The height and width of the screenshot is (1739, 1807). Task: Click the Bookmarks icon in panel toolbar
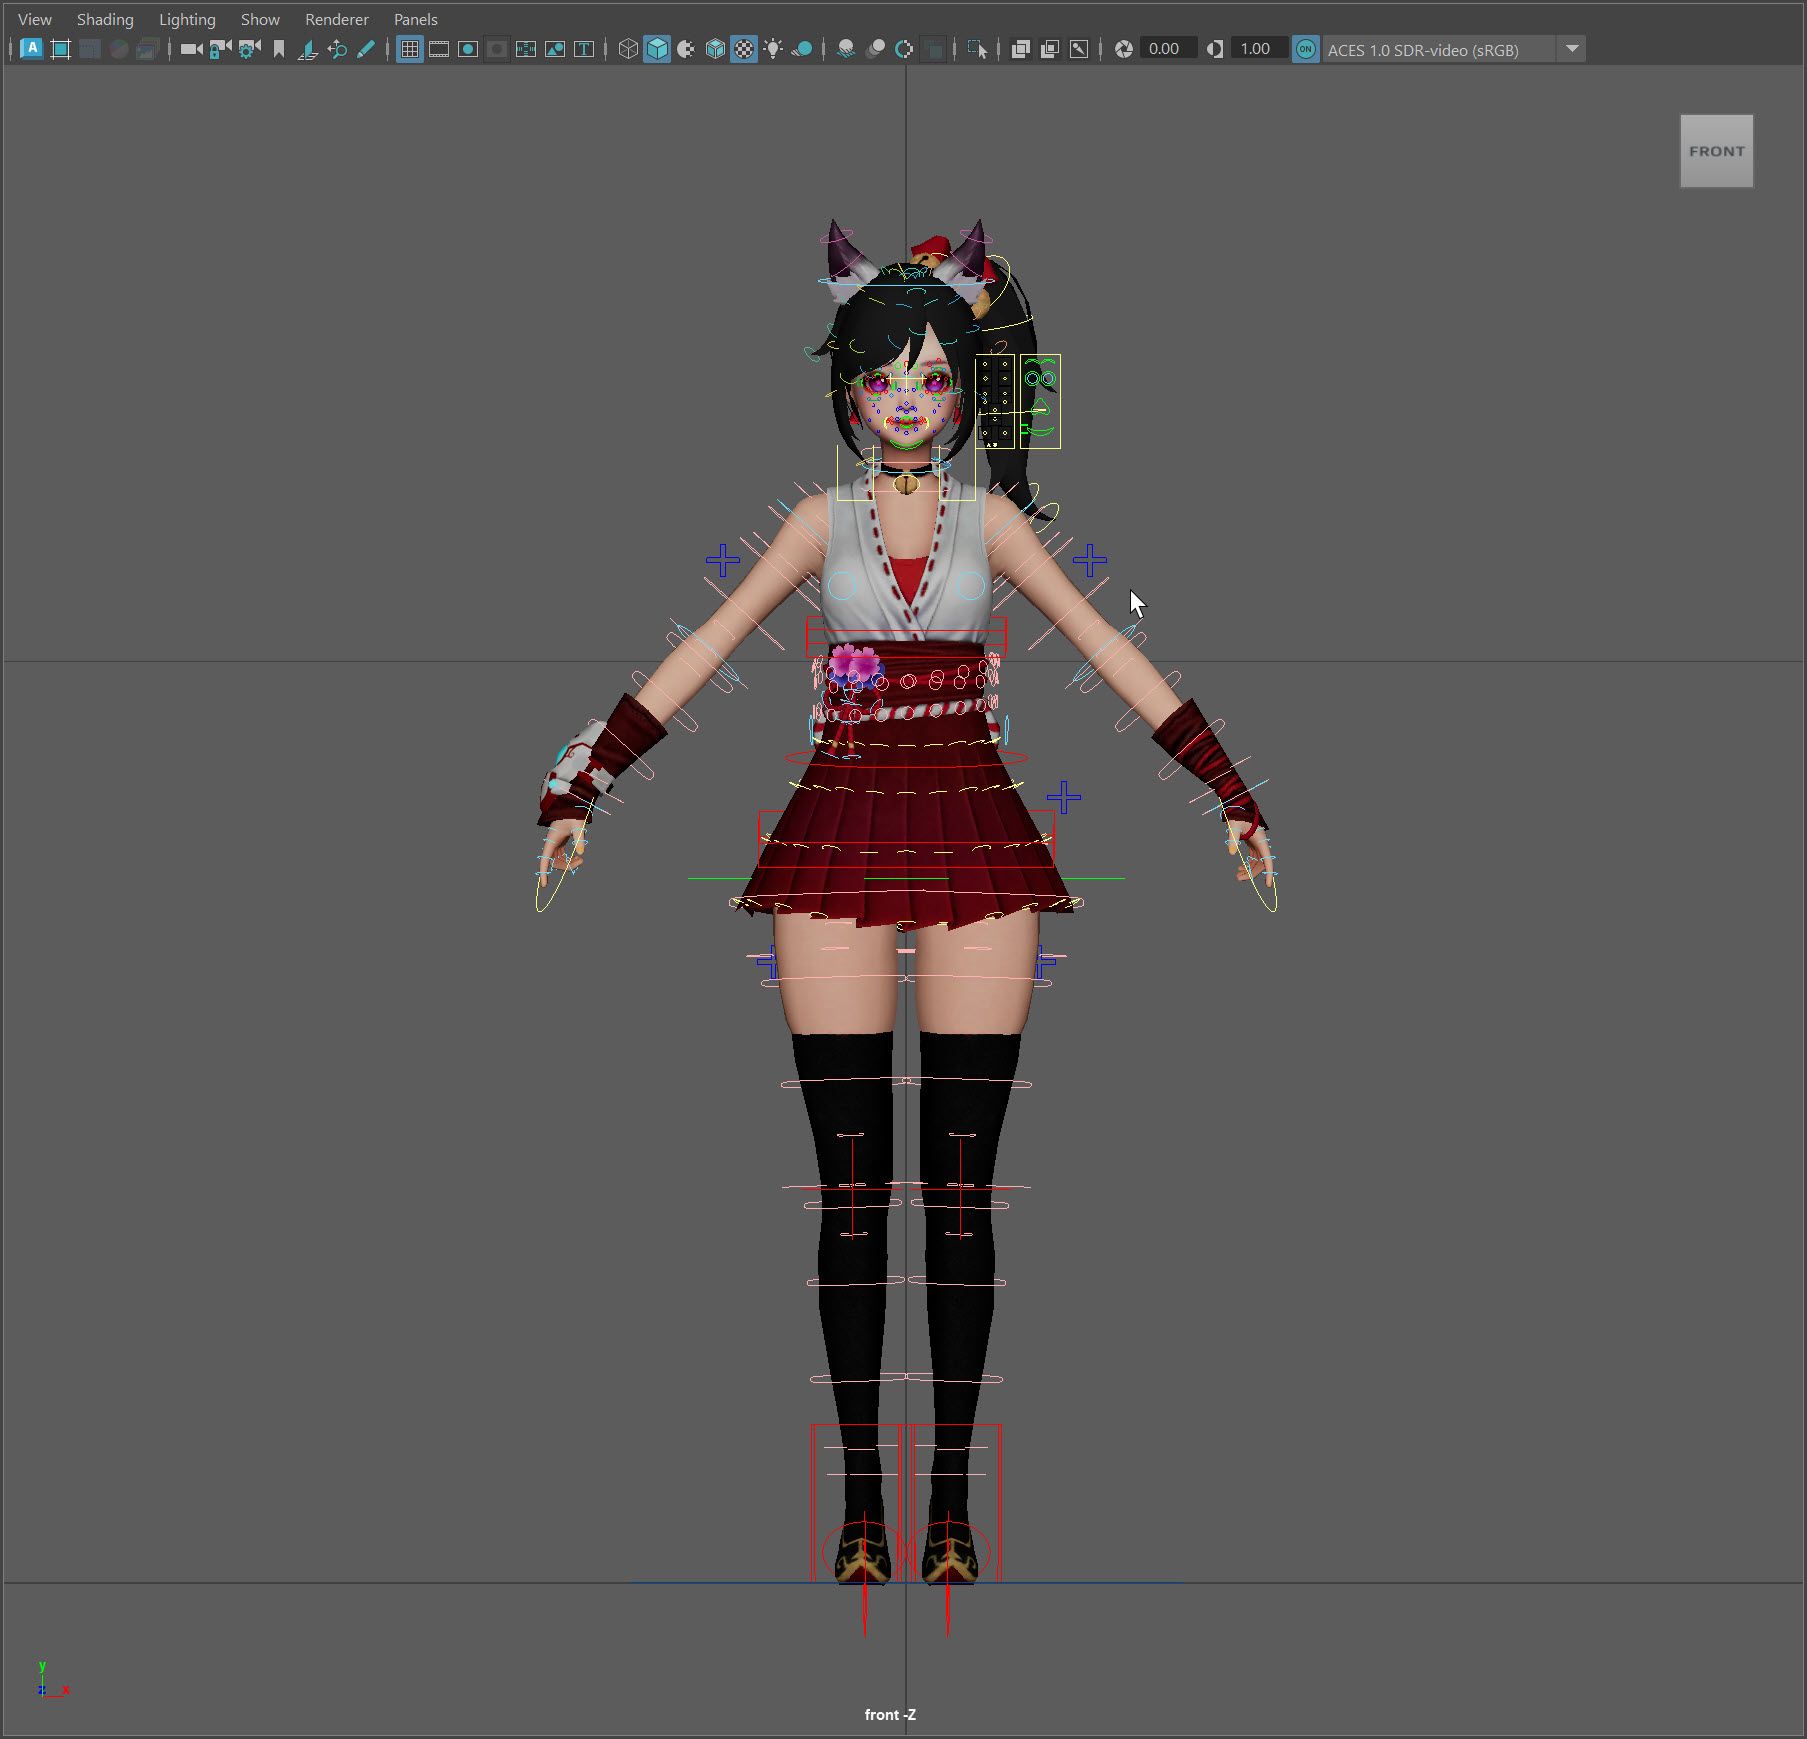pos(279,49)
